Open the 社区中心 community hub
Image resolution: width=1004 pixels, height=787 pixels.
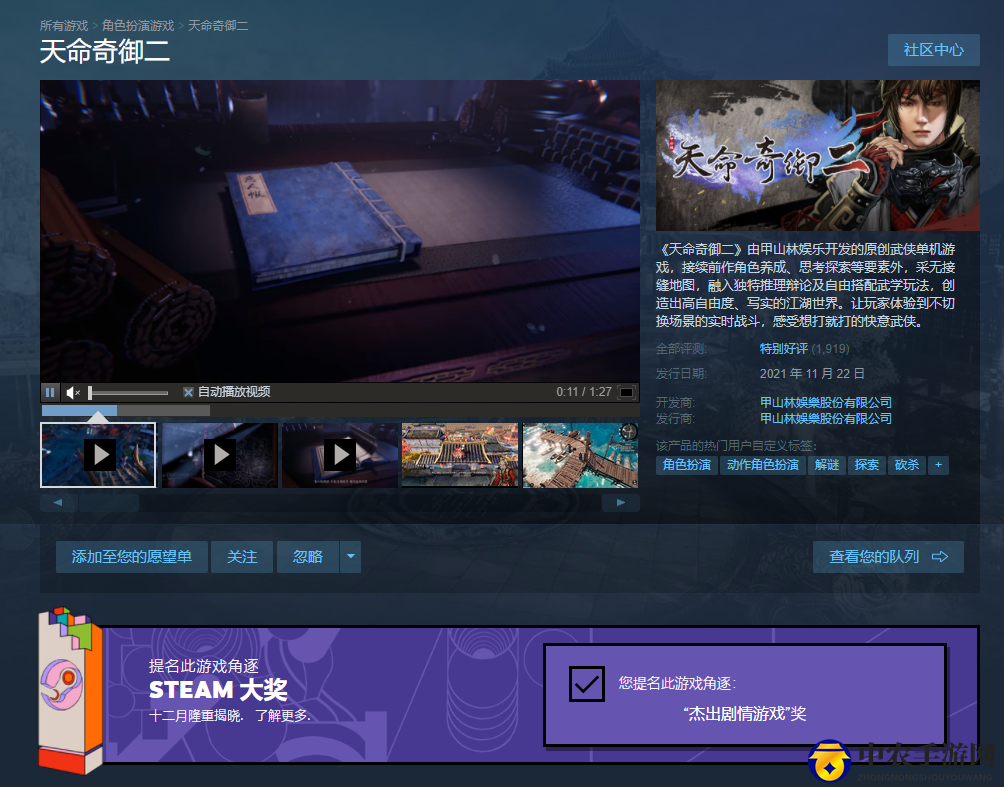pos(934,50)
